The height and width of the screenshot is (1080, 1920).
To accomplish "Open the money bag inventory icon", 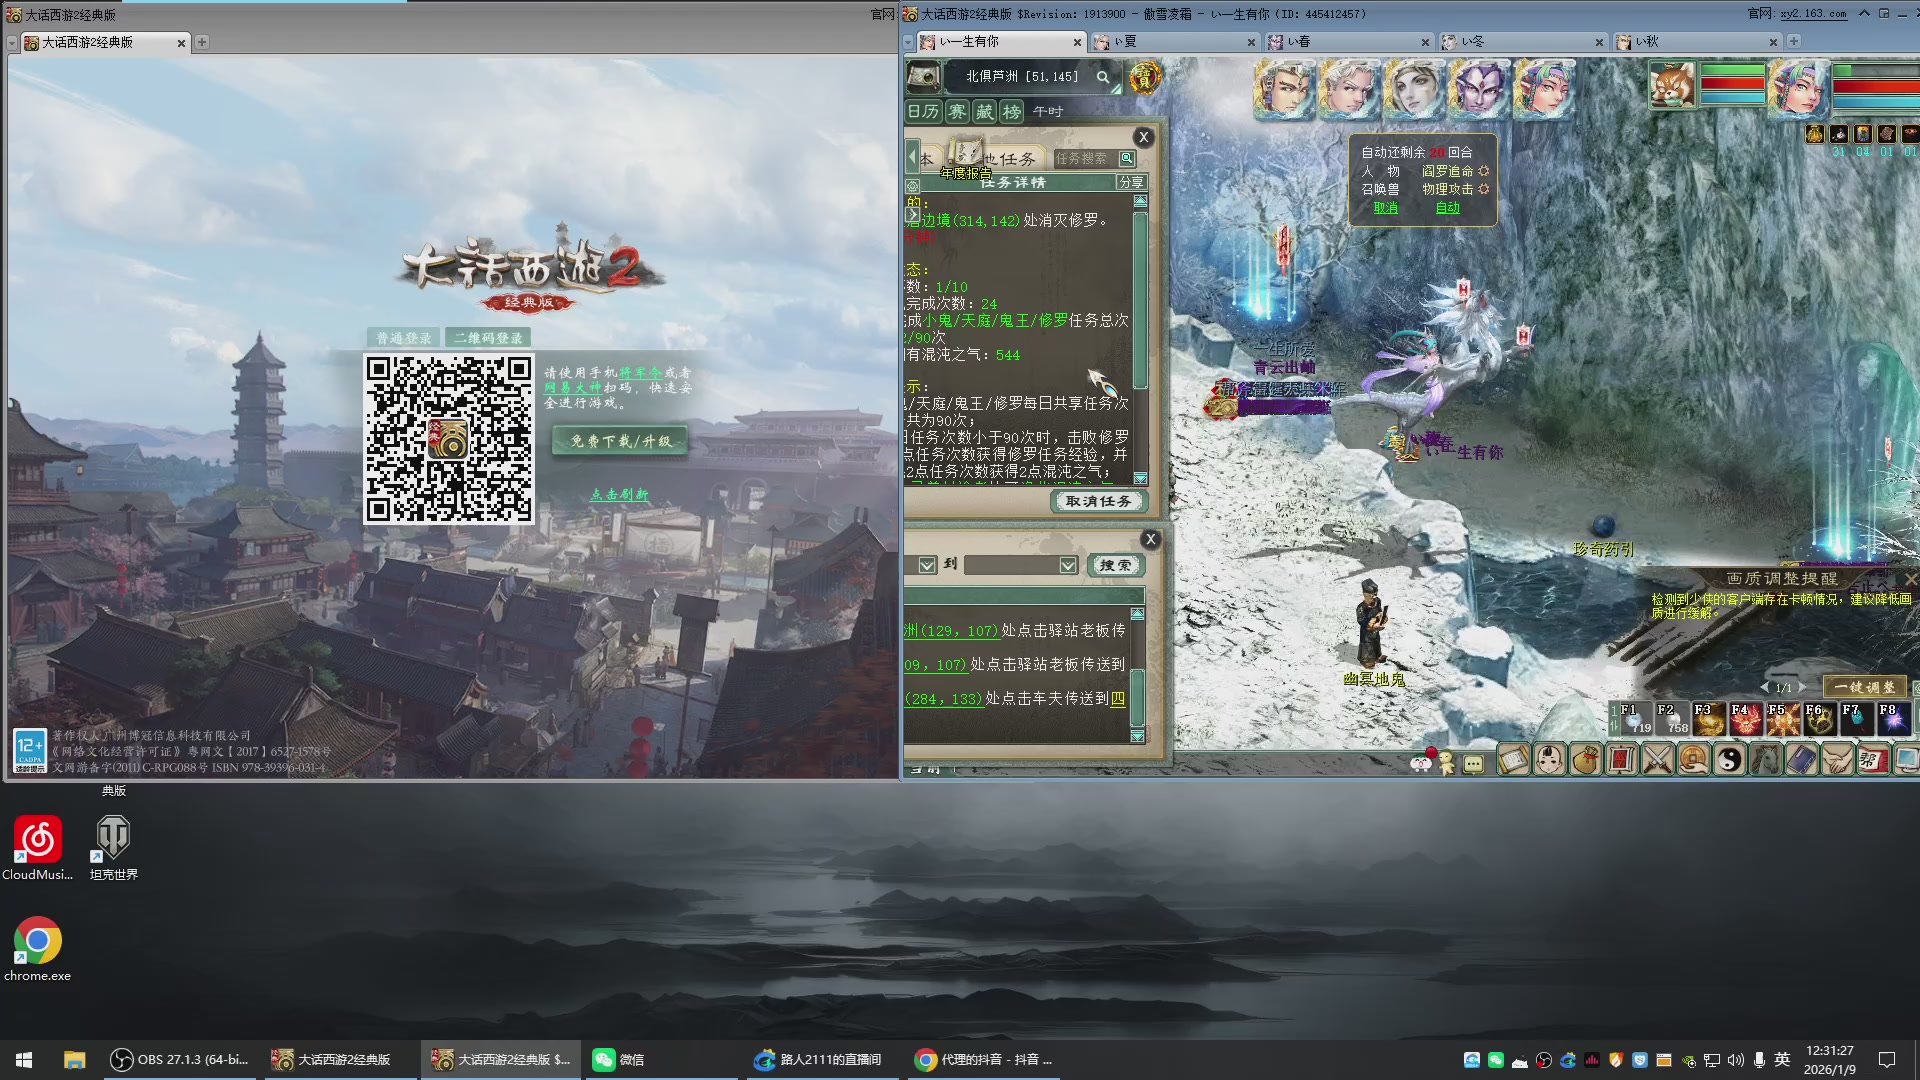I will (1586, 761).
